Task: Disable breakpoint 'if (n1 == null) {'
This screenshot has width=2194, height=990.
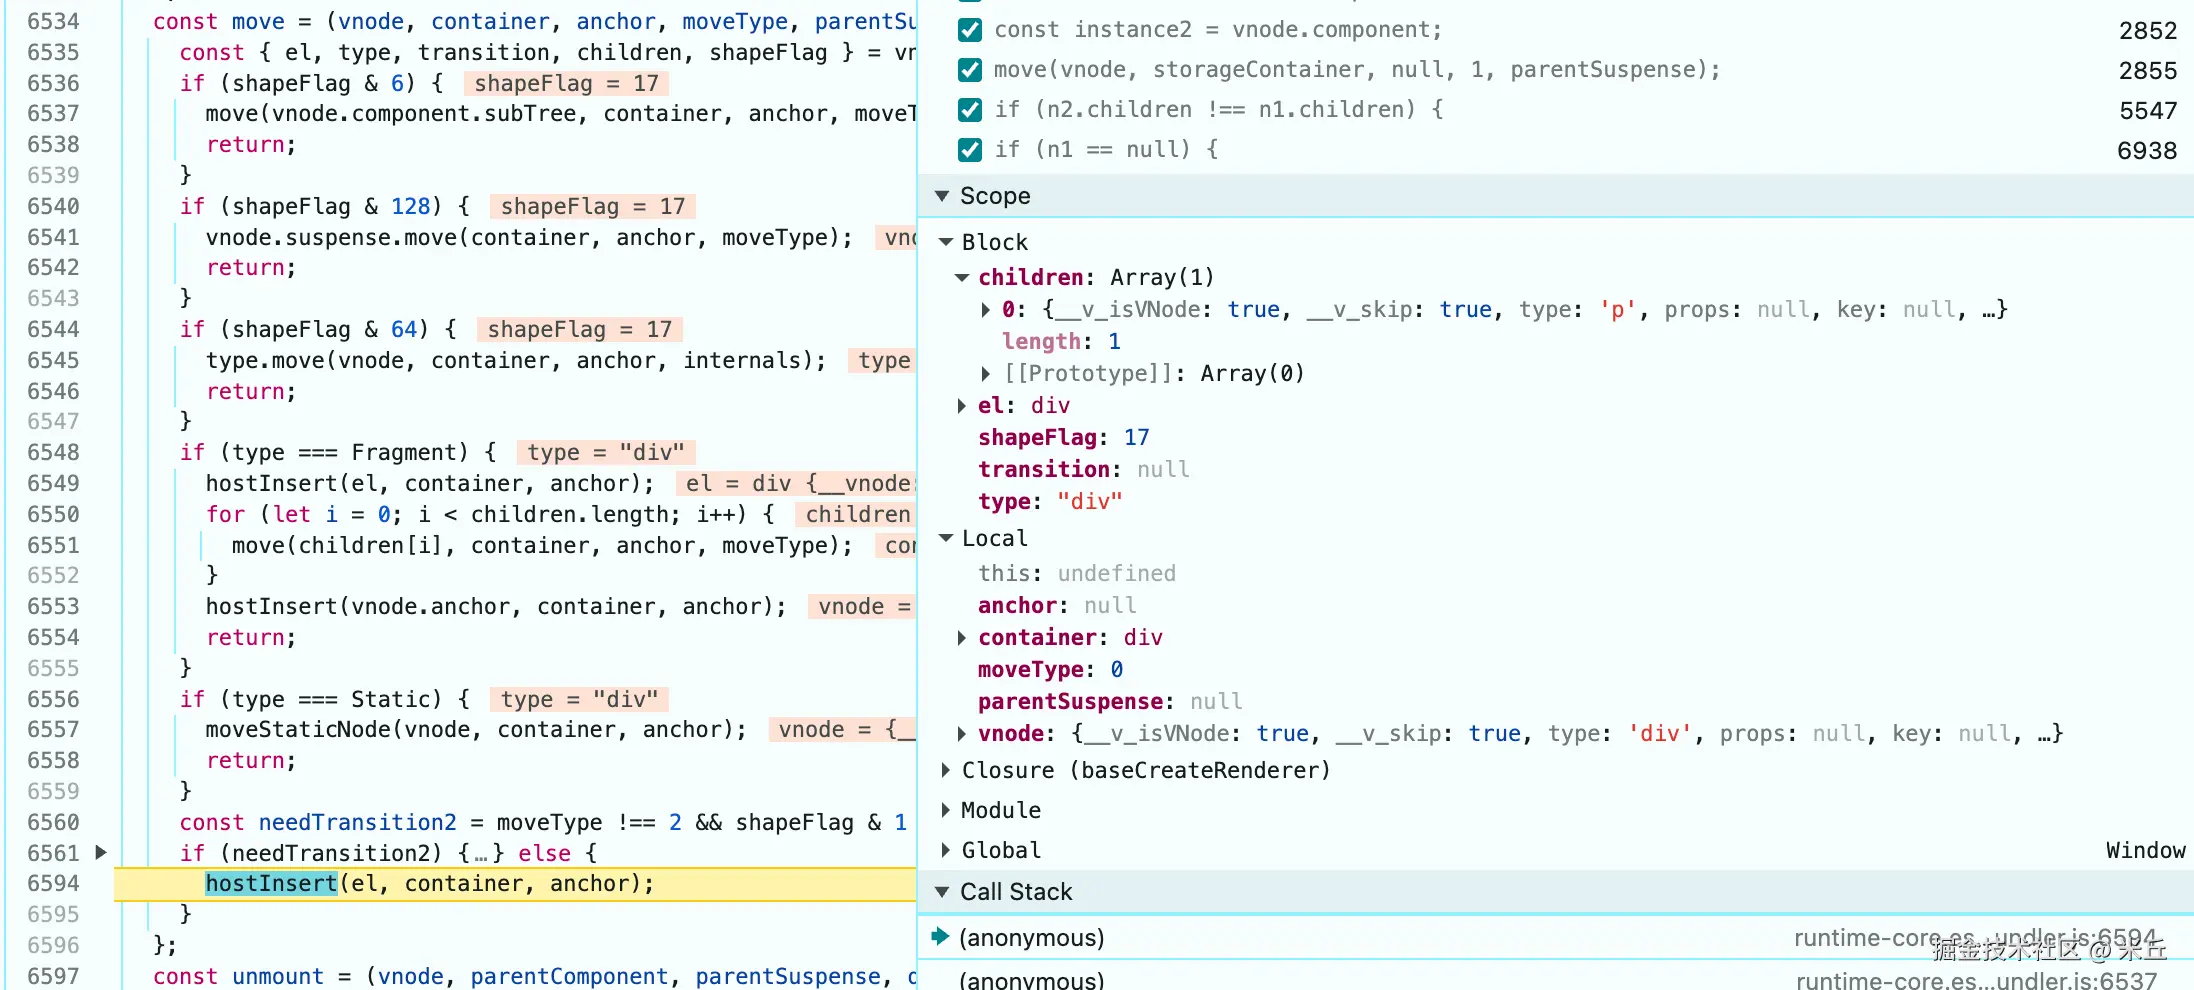Action: click(969, 150)
